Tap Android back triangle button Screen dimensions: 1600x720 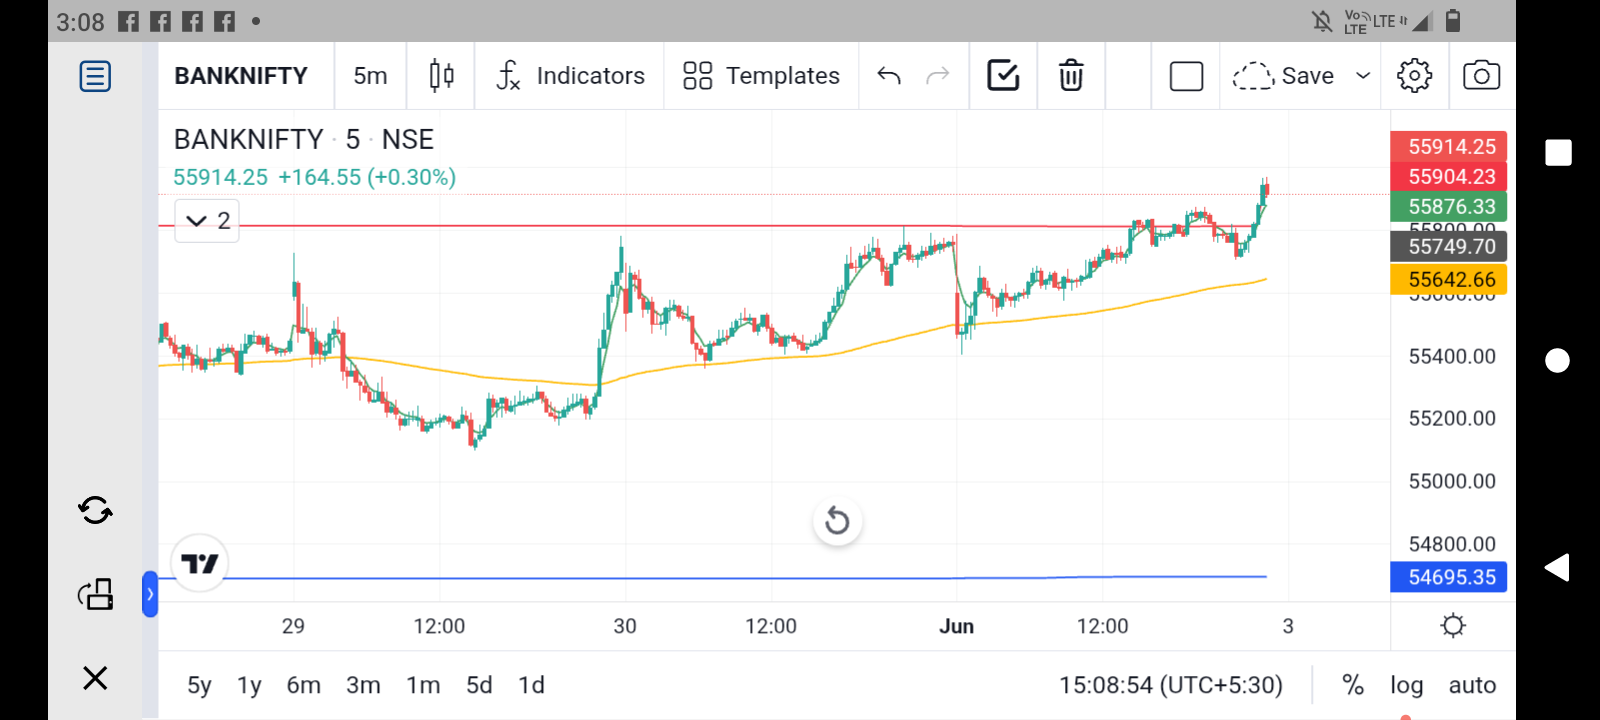coord(1557,568)
